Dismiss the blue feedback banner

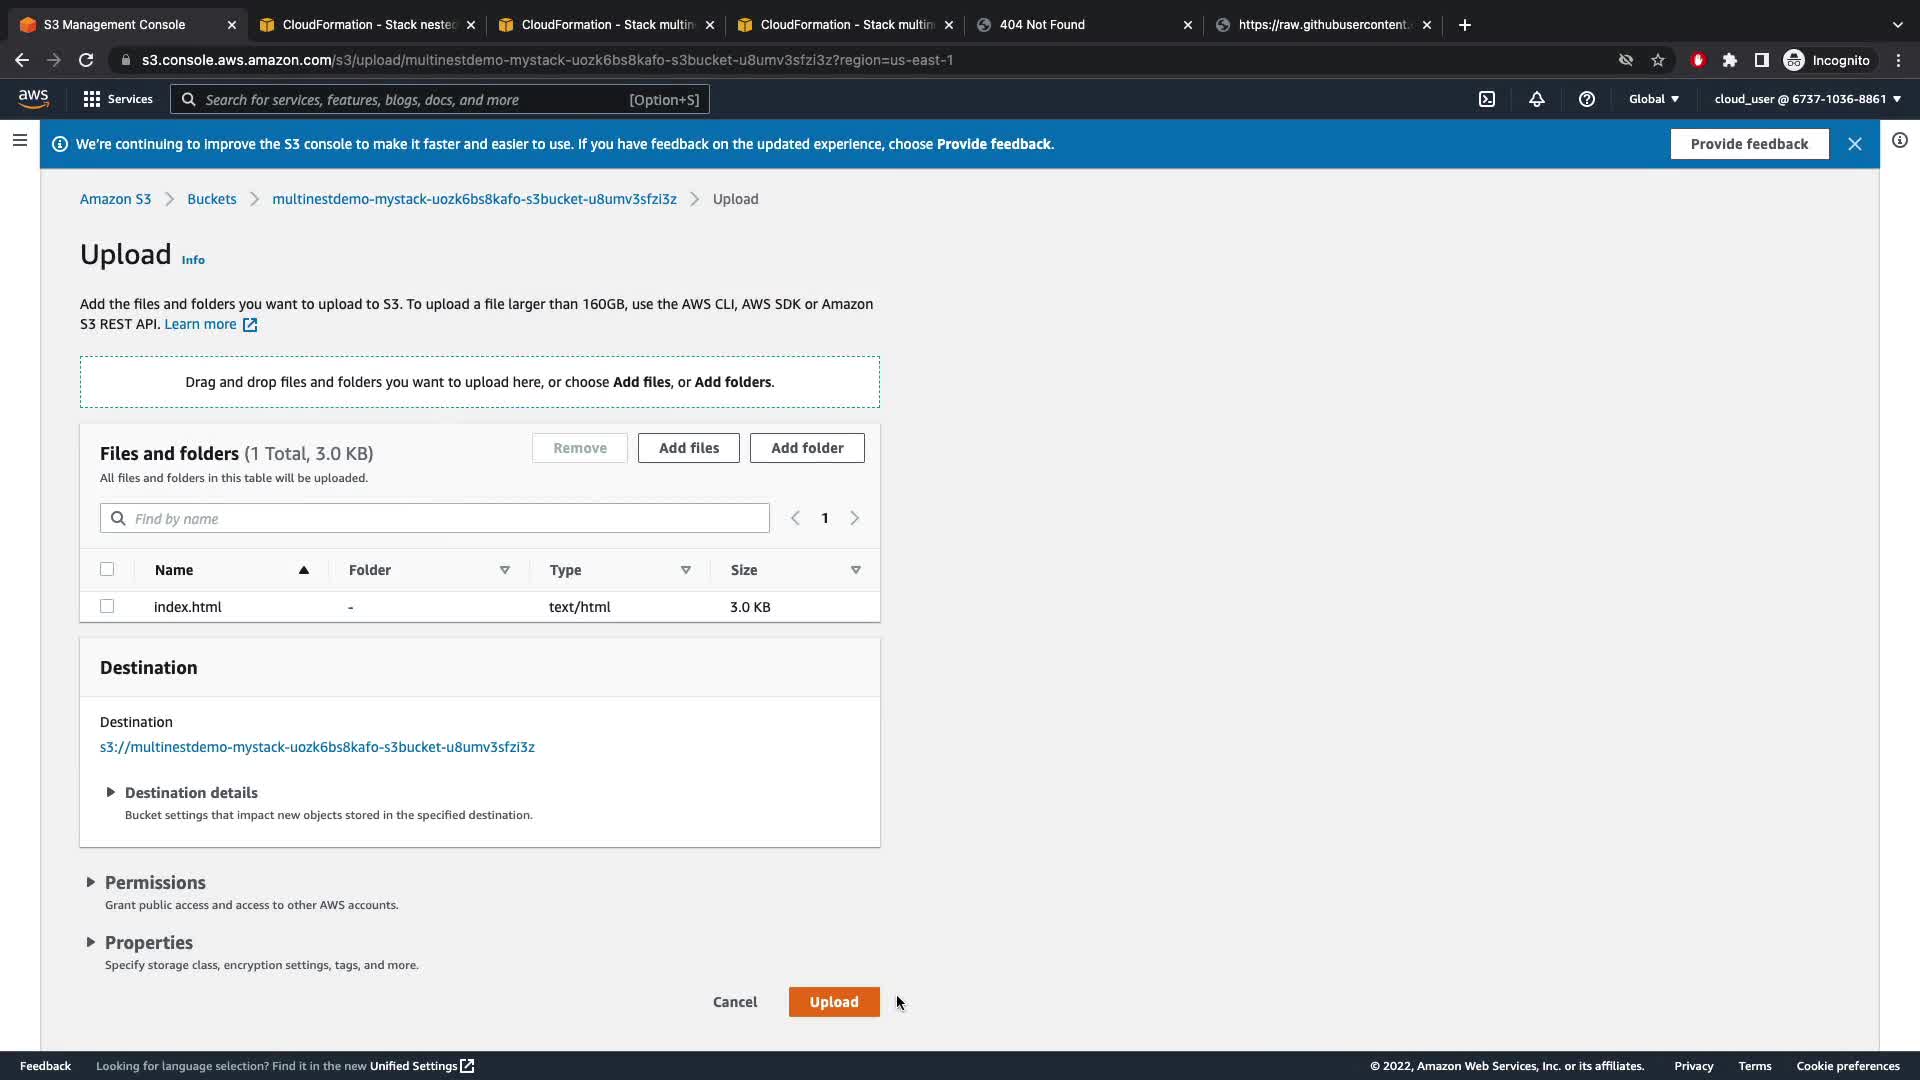[1855, 144]
